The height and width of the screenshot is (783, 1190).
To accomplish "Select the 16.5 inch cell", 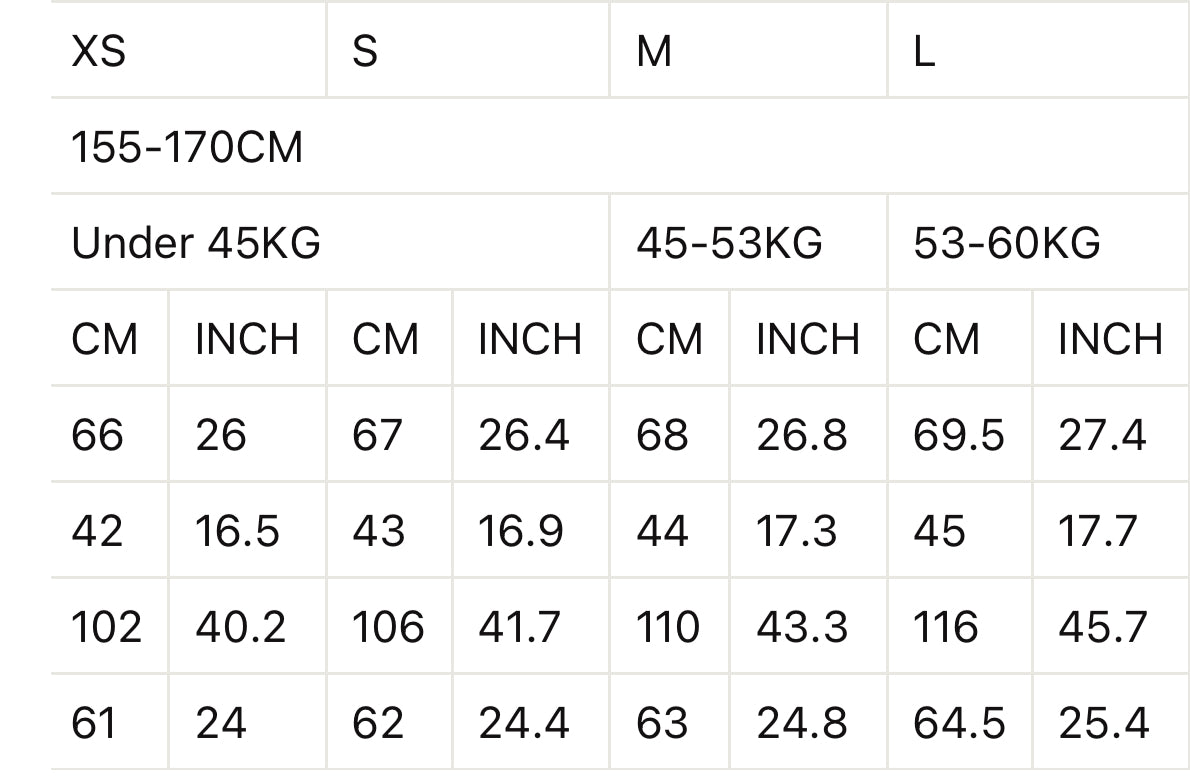I will 237,531.
